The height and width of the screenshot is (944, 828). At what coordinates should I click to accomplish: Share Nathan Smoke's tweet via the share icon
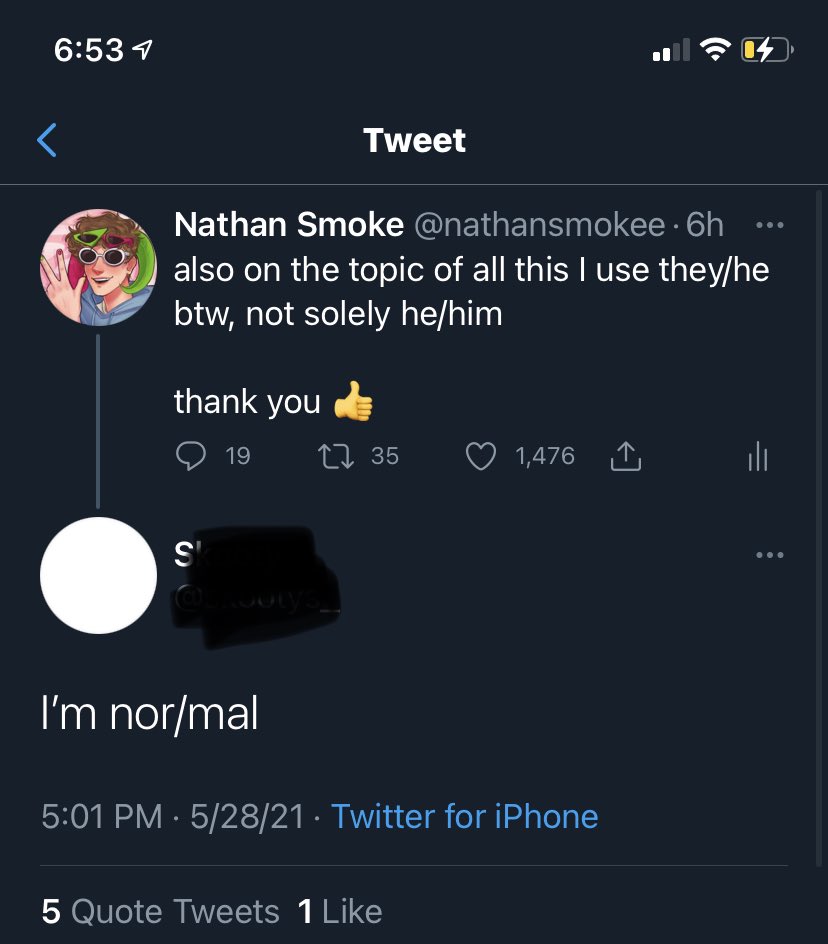click(x=624, y=457)
